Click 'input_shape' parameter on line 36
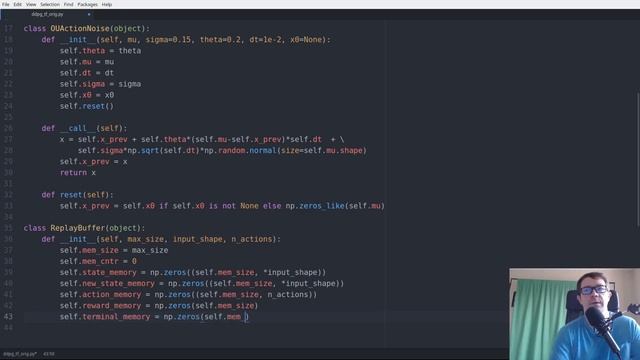 [198, 239]
